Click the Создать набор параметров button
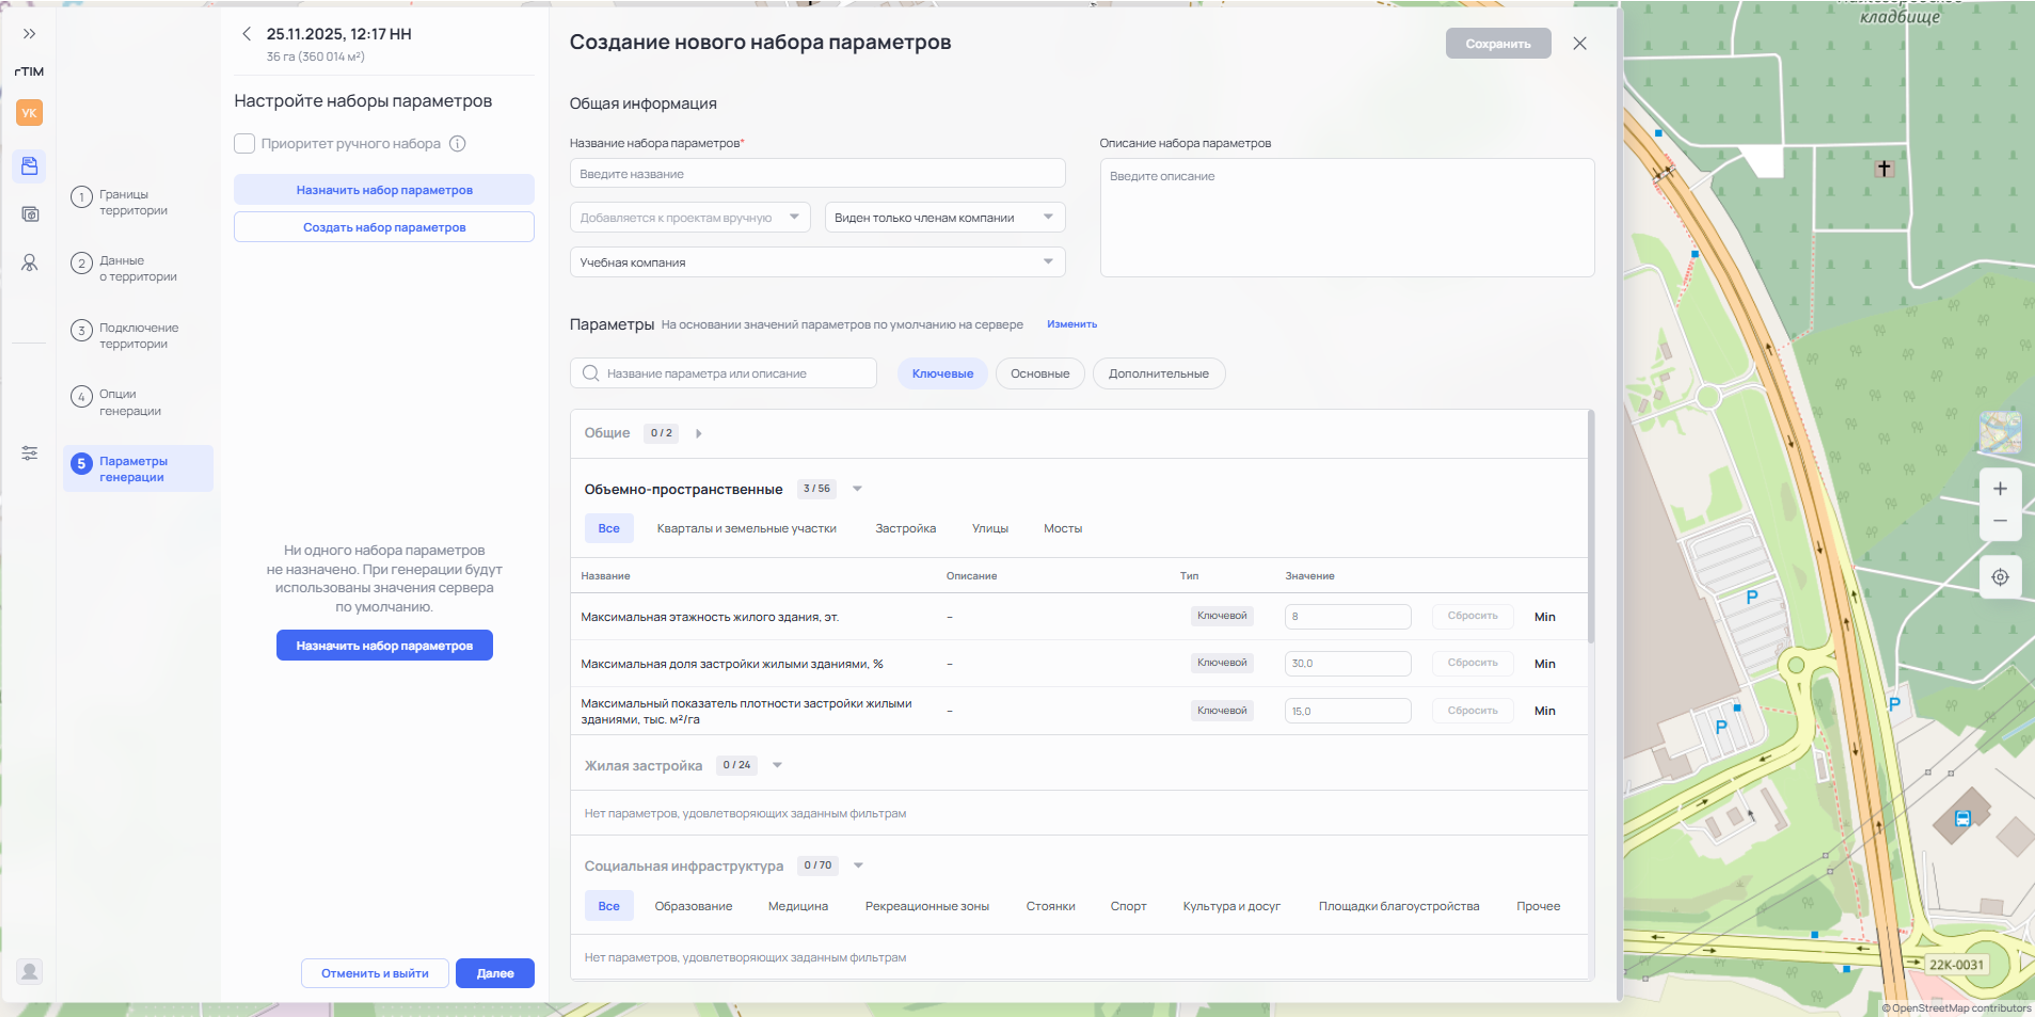The image size is (2035, 1017). pyautogui.click(x=384, y=227)
